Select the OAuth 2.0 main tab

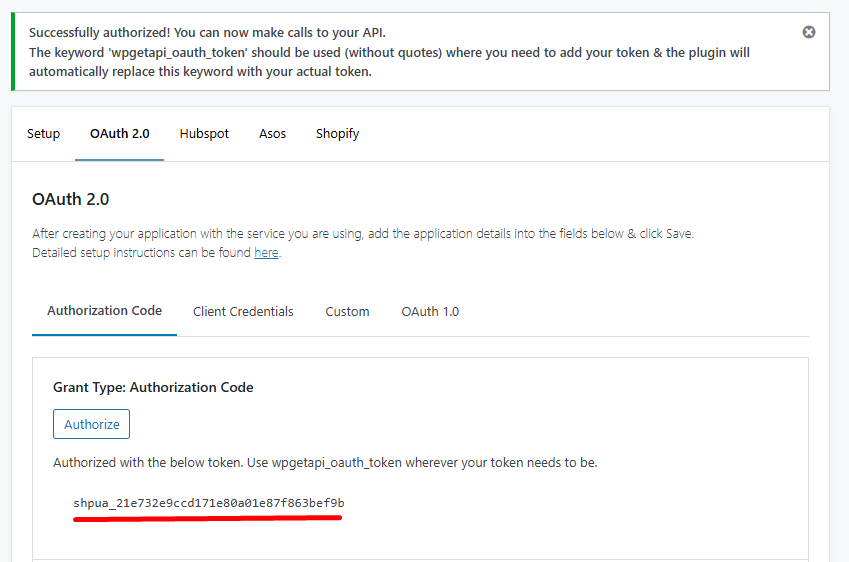pyautogui.click(x=120, y=134)
